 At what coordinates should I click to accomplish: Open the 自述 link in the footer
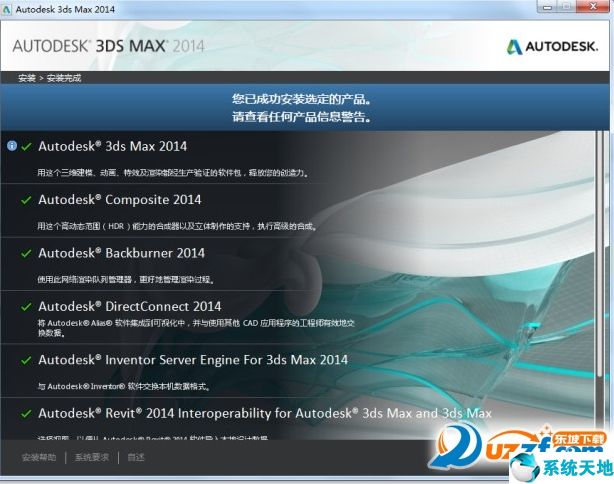point(136,457)
